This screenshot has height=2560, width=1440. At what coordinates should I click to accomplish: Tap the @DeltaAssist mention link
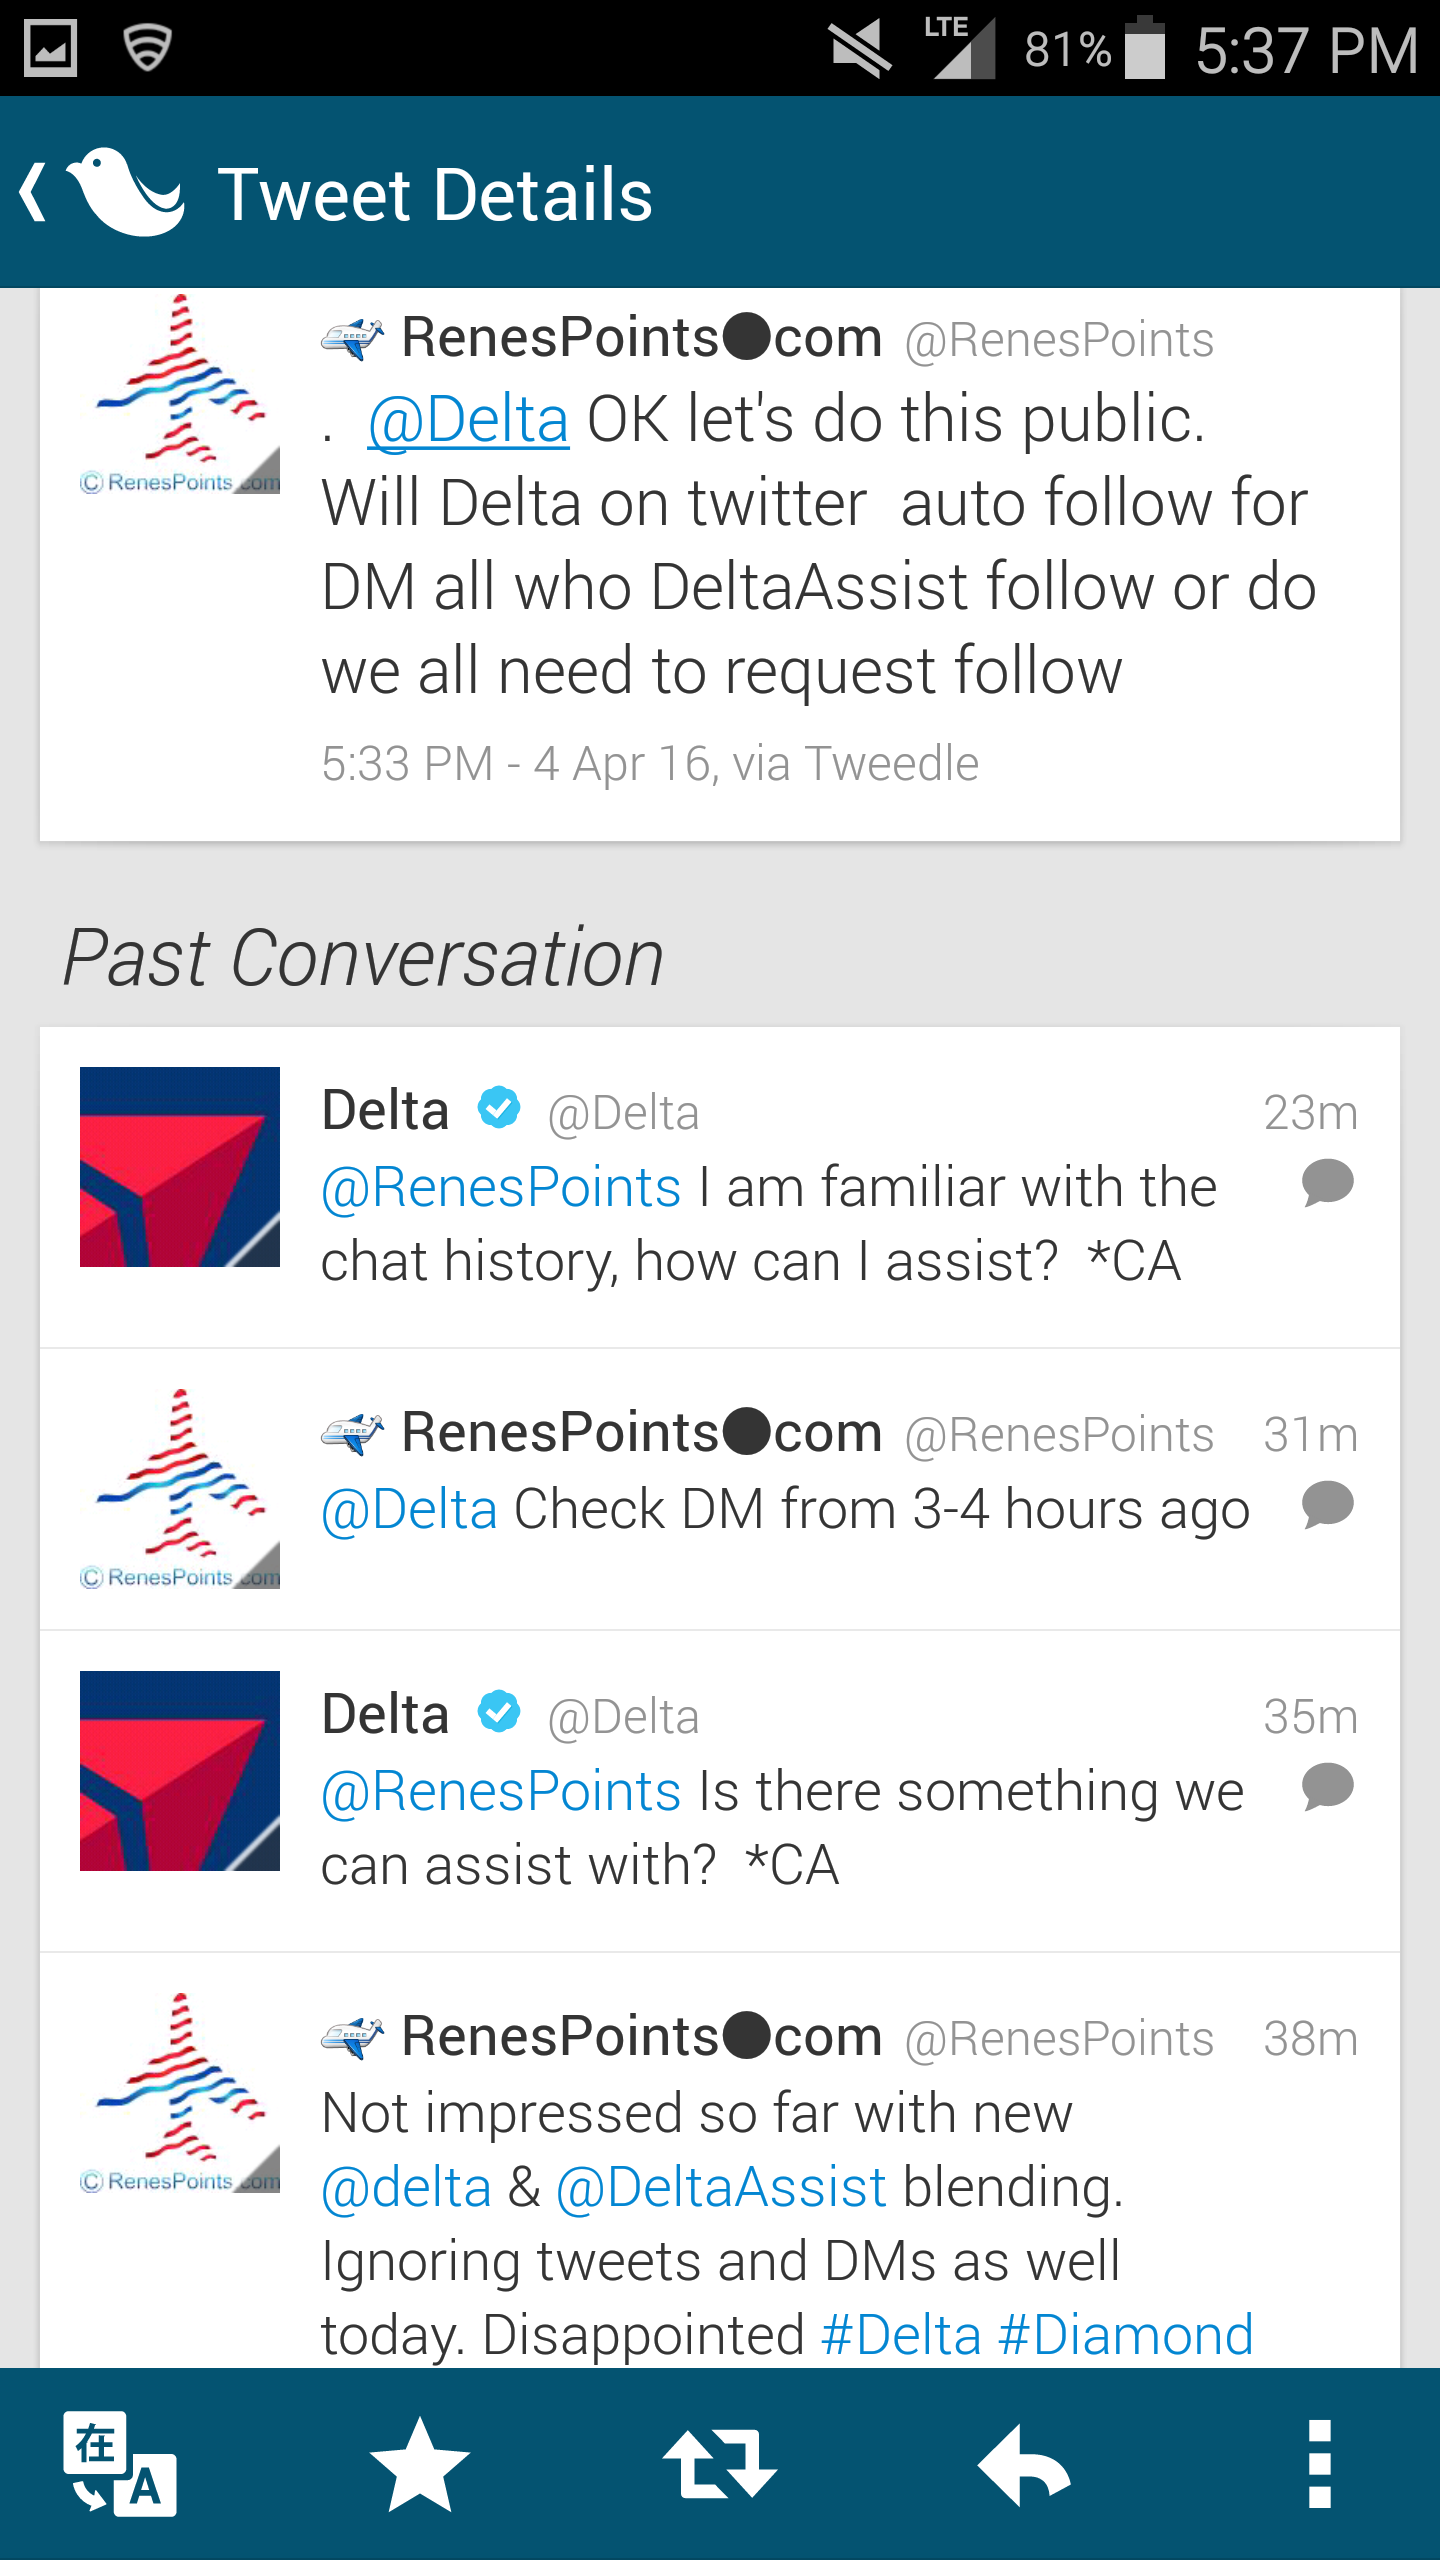(721, 2188)
